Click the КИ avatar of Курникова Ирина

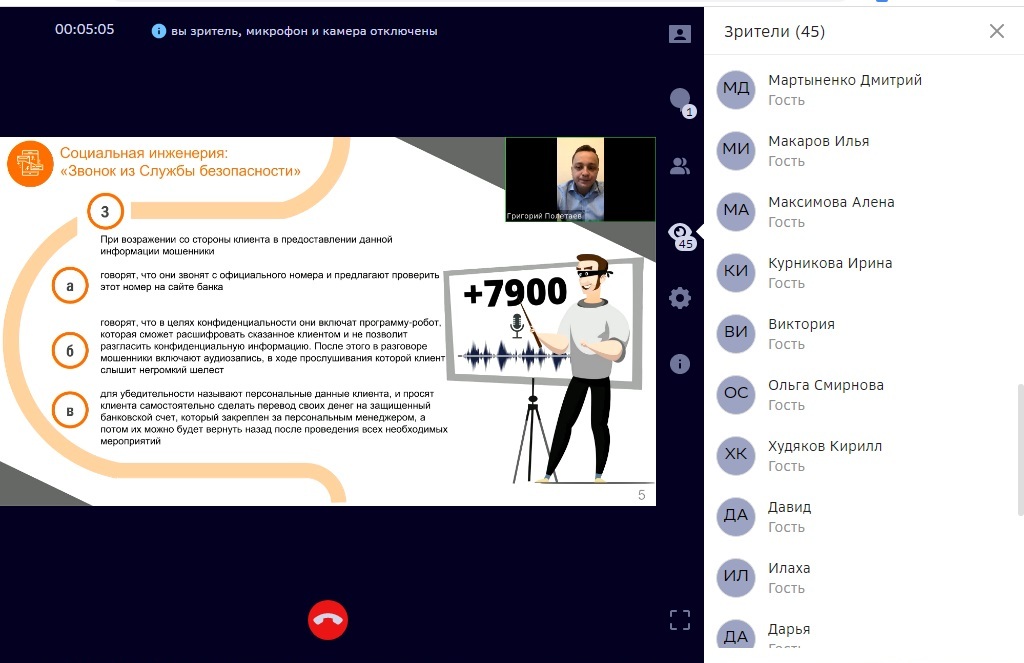(x=736, y=272)
